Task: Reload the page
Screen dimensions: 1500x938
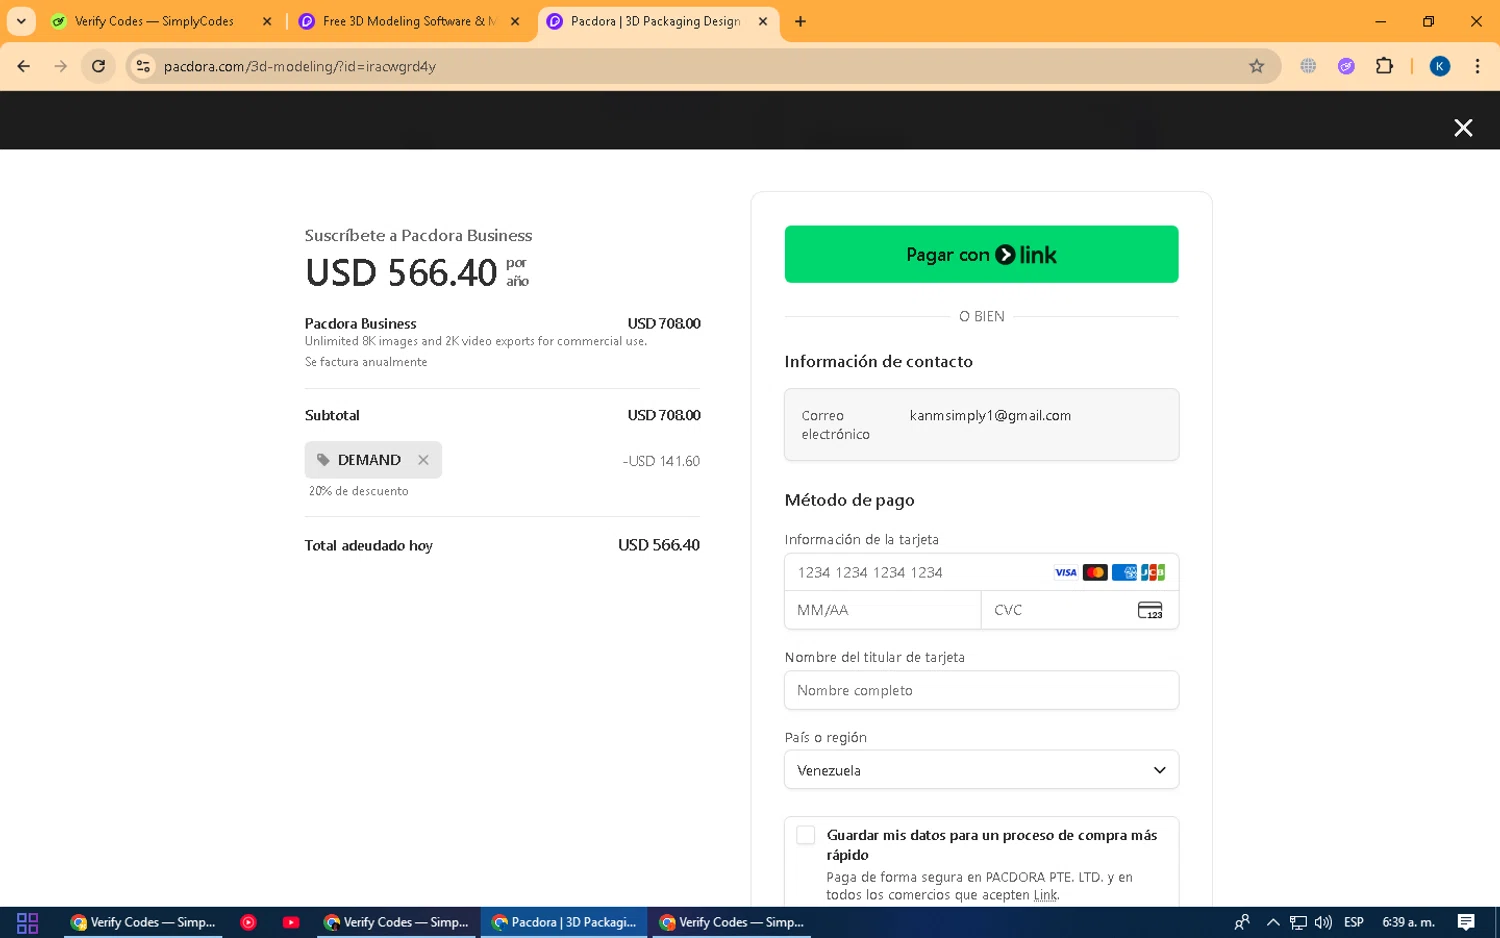Action: pos(98,66)
